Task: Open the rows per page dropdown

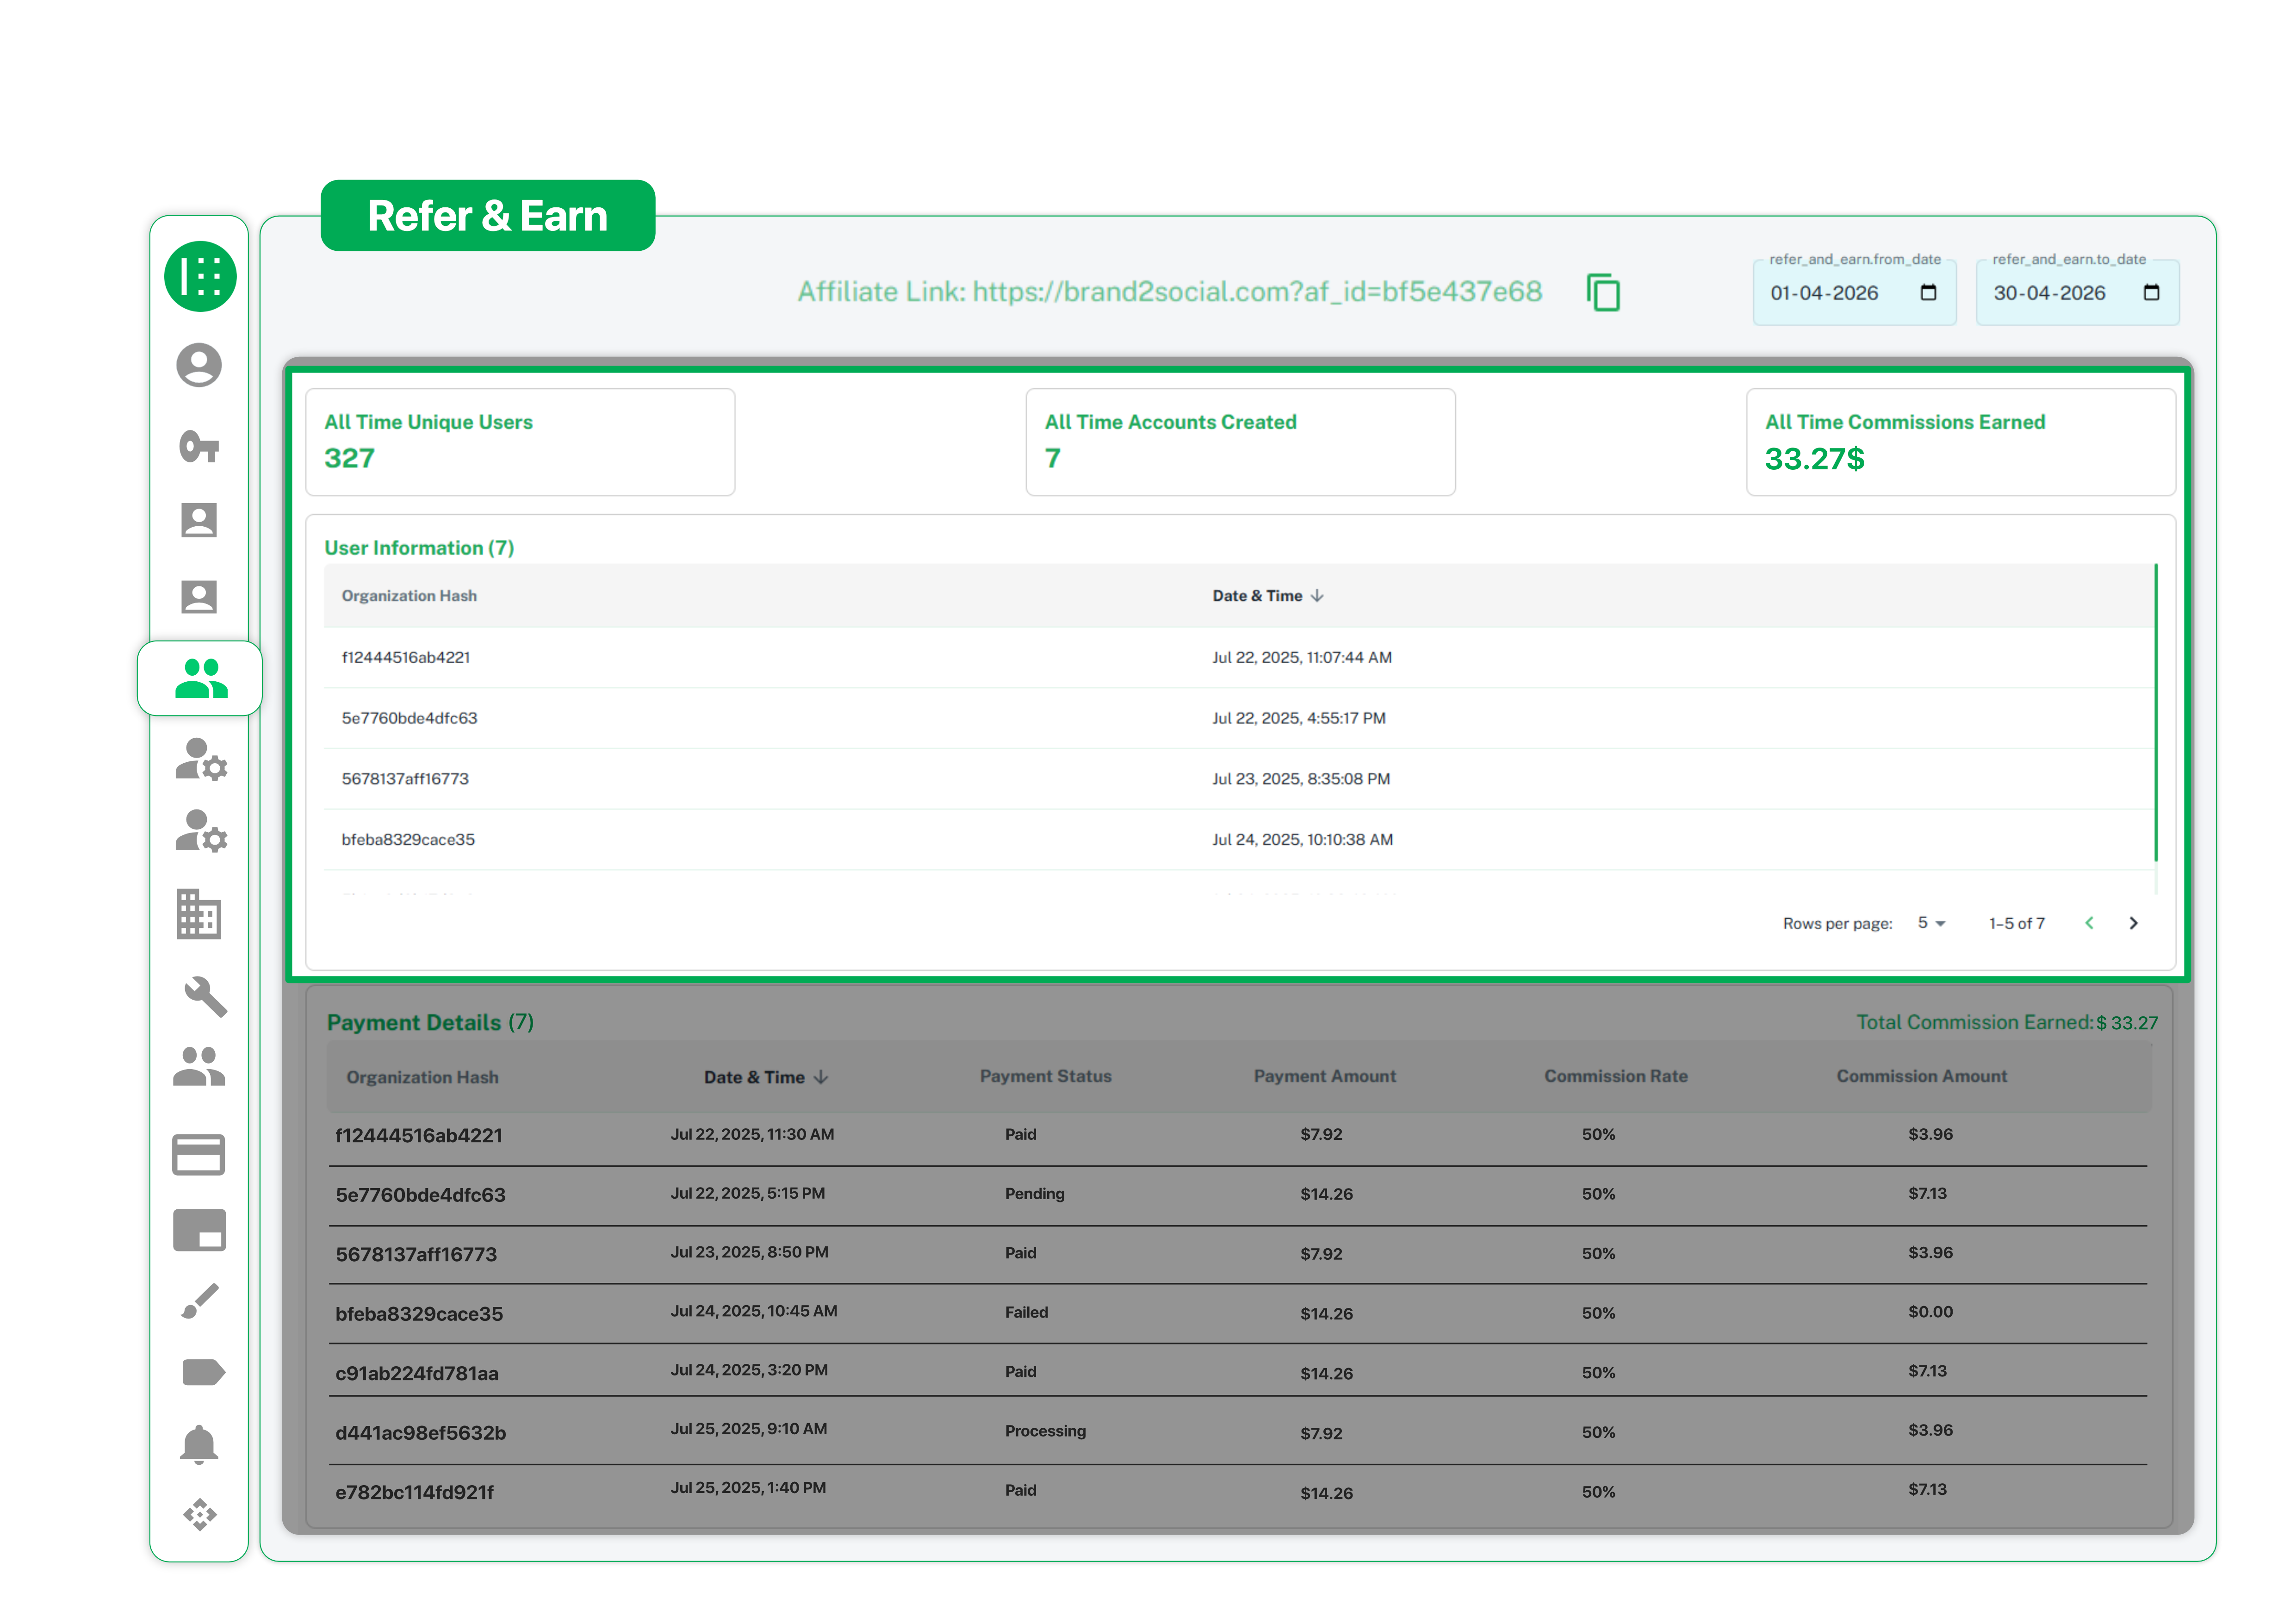Action: (x=1931, y=923)
